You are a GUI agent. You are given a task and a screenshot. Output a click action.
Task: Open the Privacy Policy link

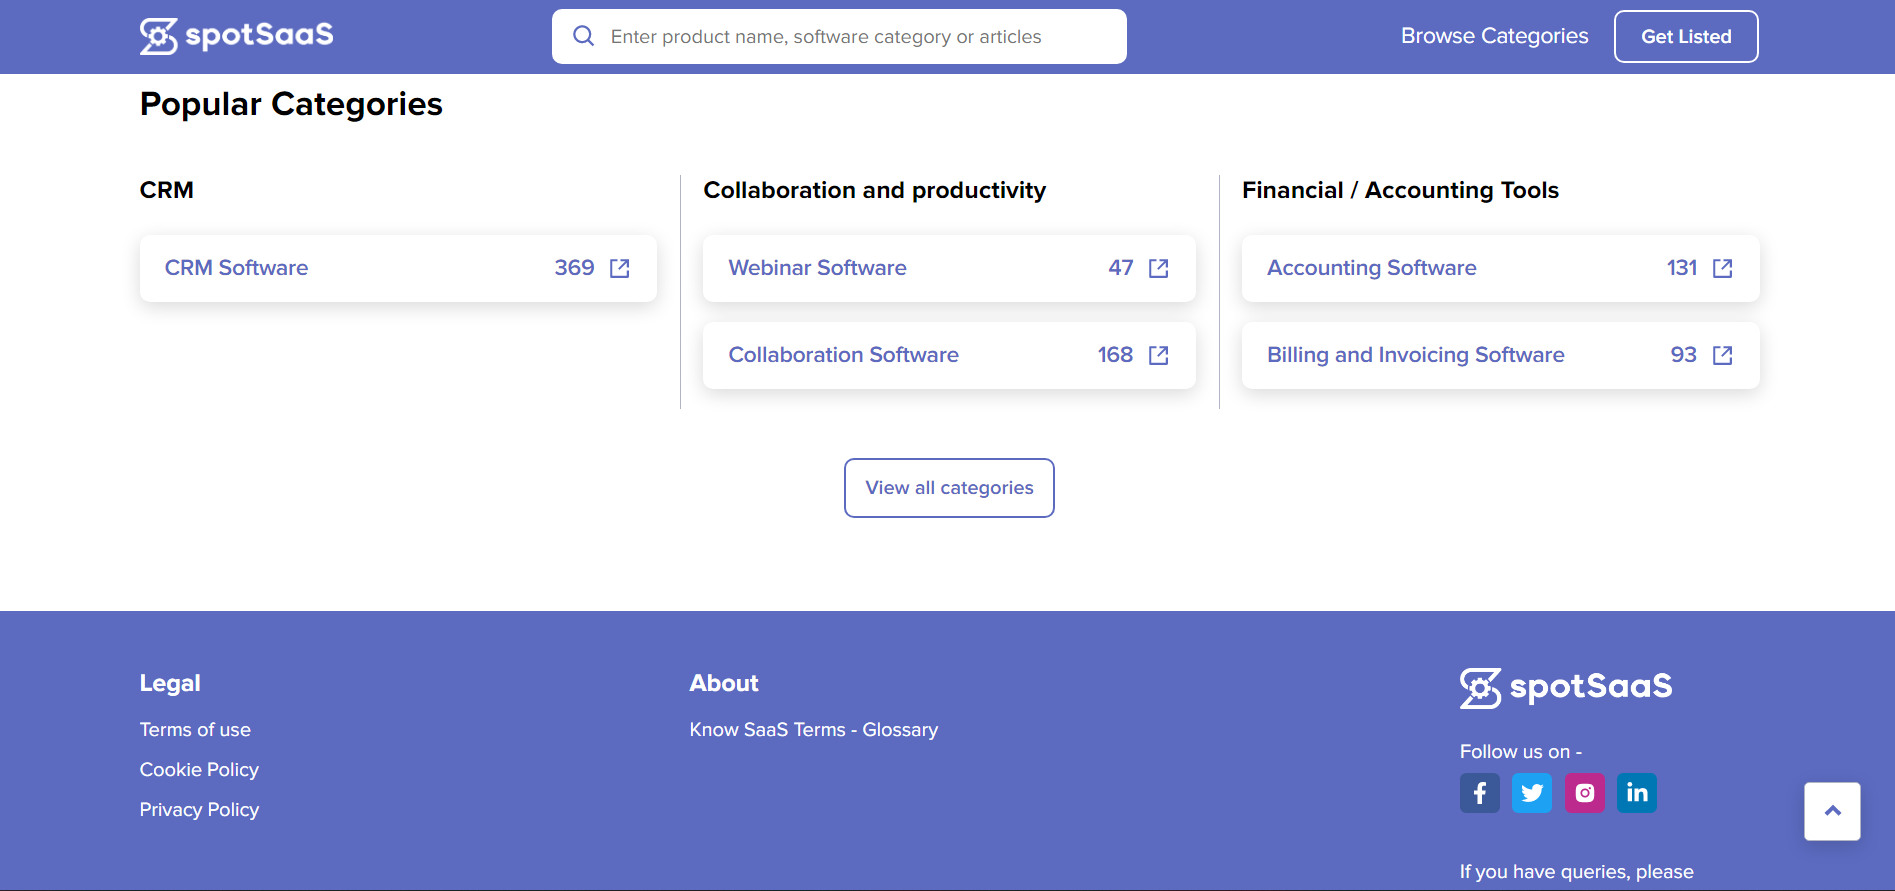tap(199, 810)
